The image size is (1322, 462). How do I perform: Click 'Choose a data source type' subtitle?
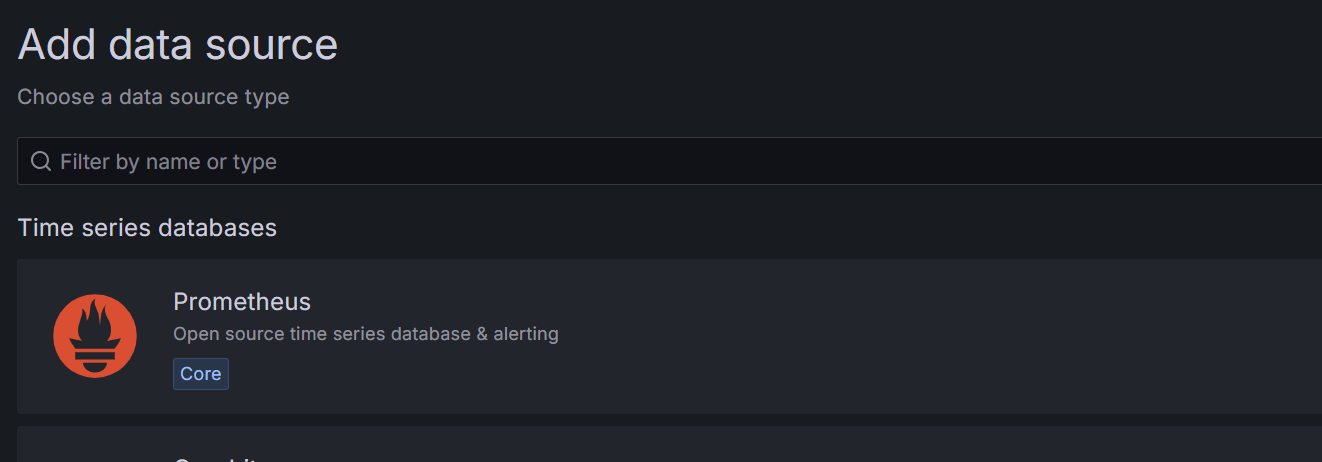click(x=153, y=97)
